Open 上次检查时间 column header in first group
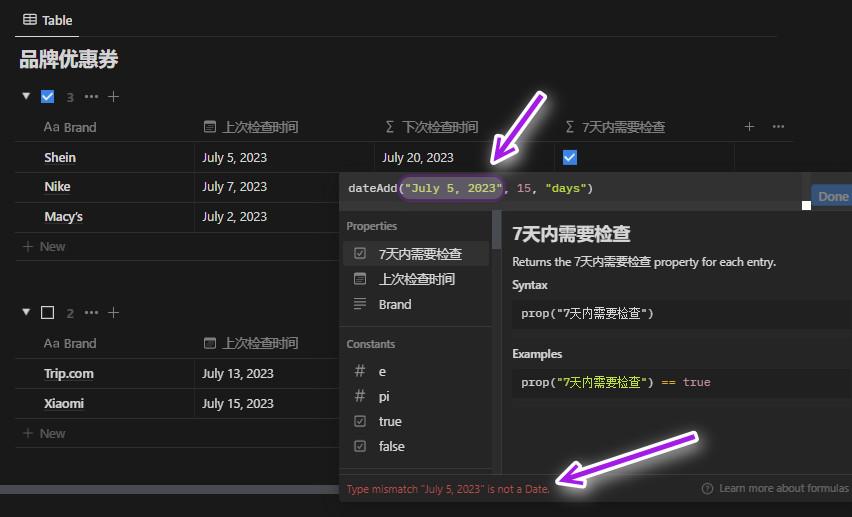 250,127
